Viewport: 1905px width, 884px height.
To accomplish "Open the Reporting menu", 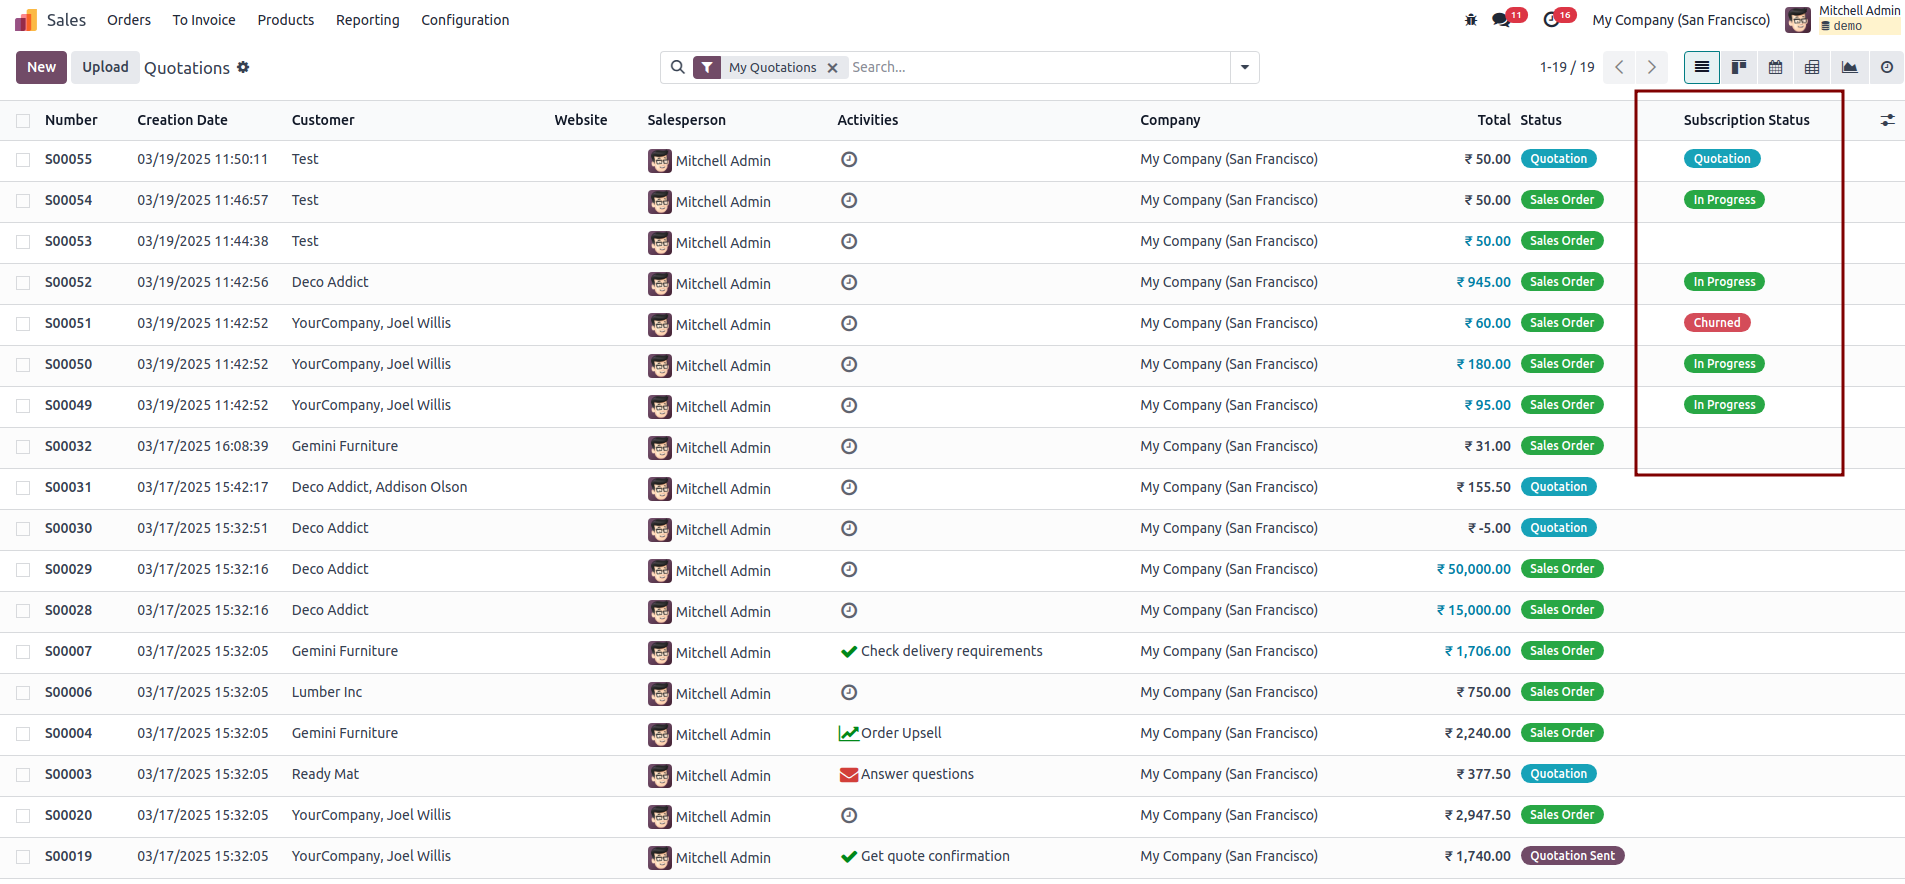I will pos(367,20).
